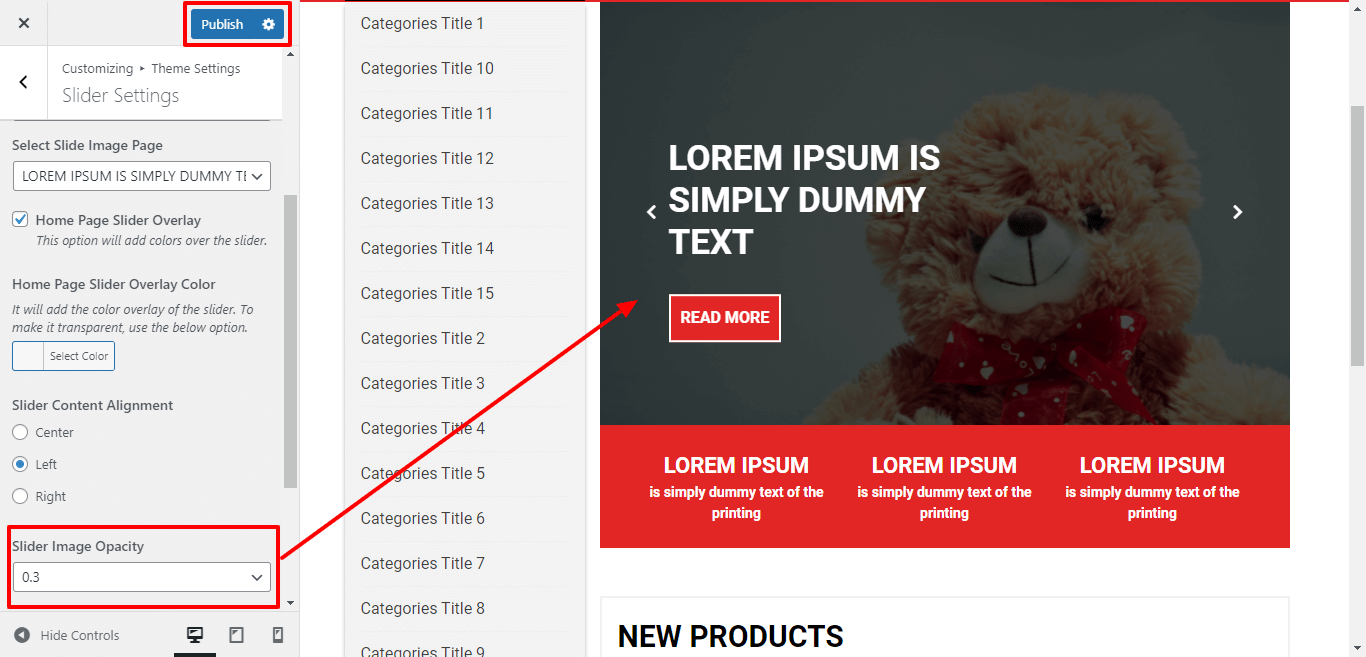Open Select Slide Image Page dropdown
This screenshot has height=657, width=1366.
tap(142, 176)
